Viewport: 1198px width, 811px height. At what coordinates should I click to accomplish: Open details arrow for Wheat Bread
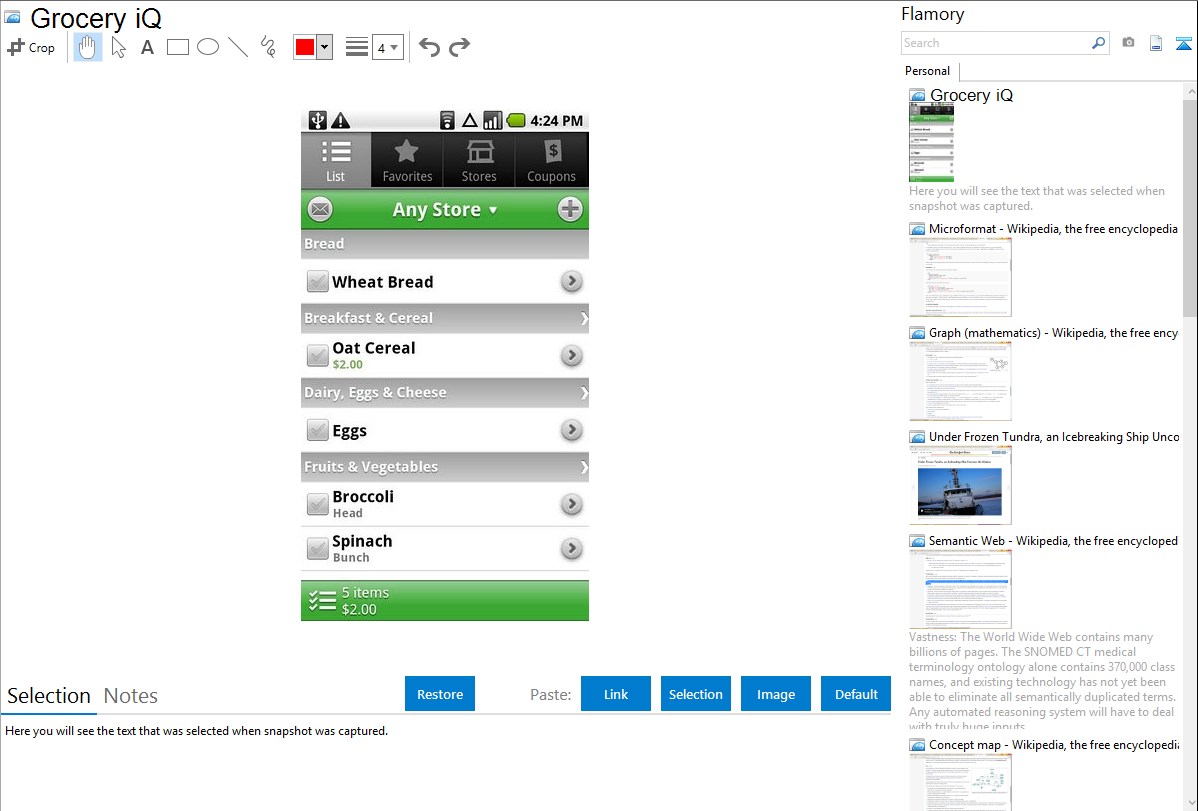[571, 281]
